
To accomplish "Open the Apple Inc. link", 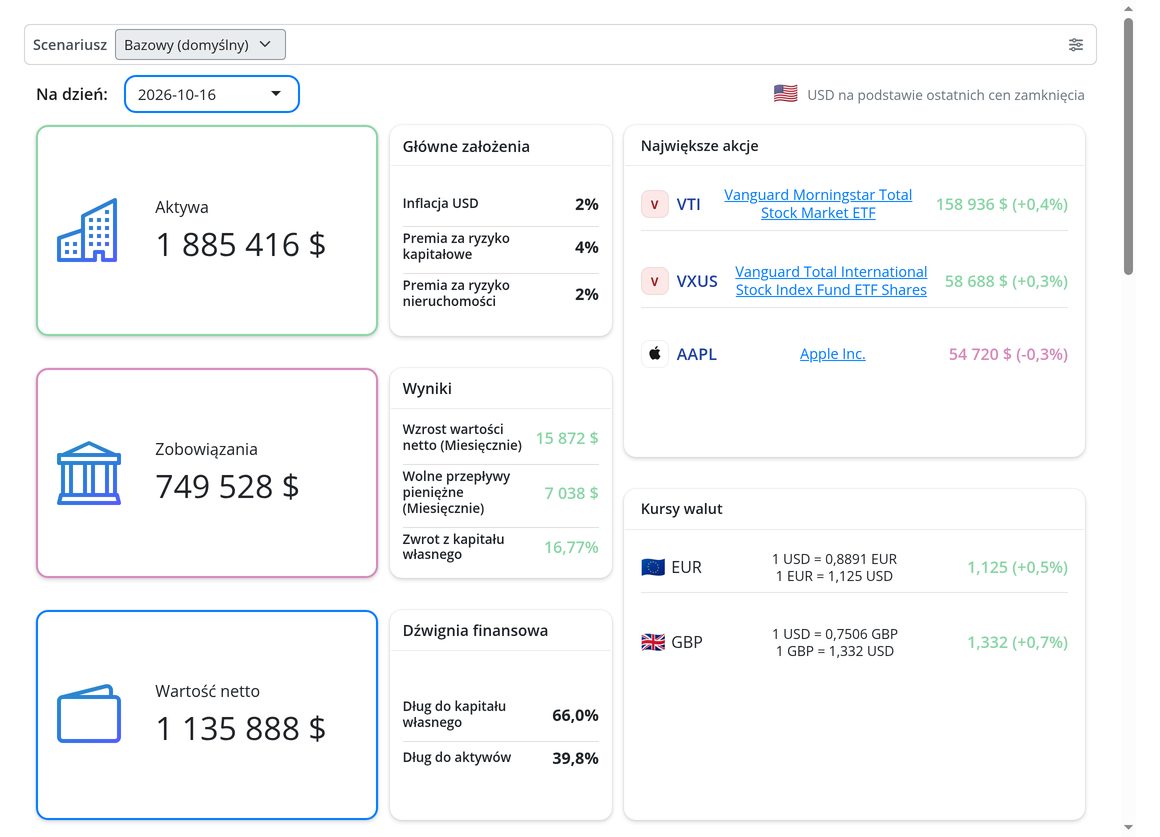I will click(x=832, y=354).
